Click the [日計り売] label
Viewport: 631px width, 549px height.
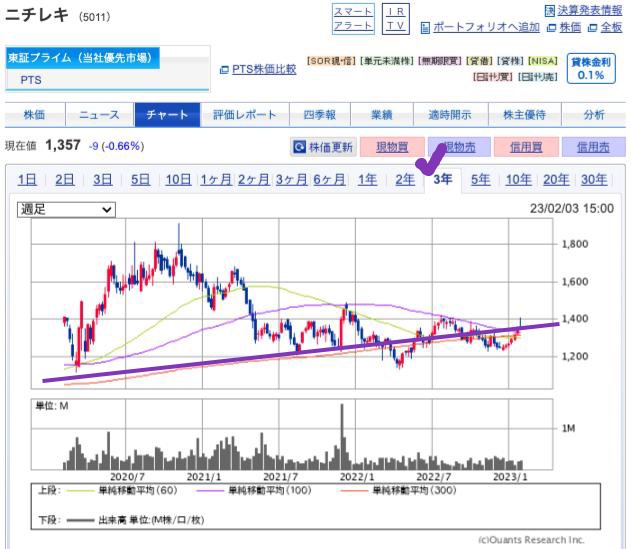point(538,76)
